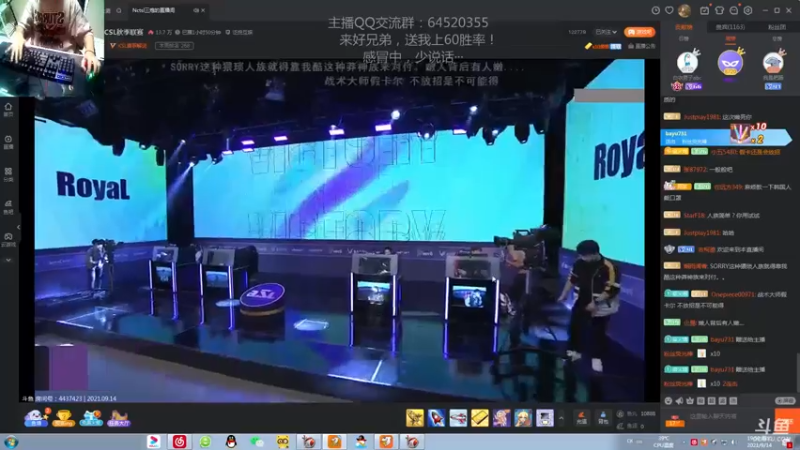Click bayu731 gift combo banner in chat
Screen dimensions: 800x450
(726, 136)
